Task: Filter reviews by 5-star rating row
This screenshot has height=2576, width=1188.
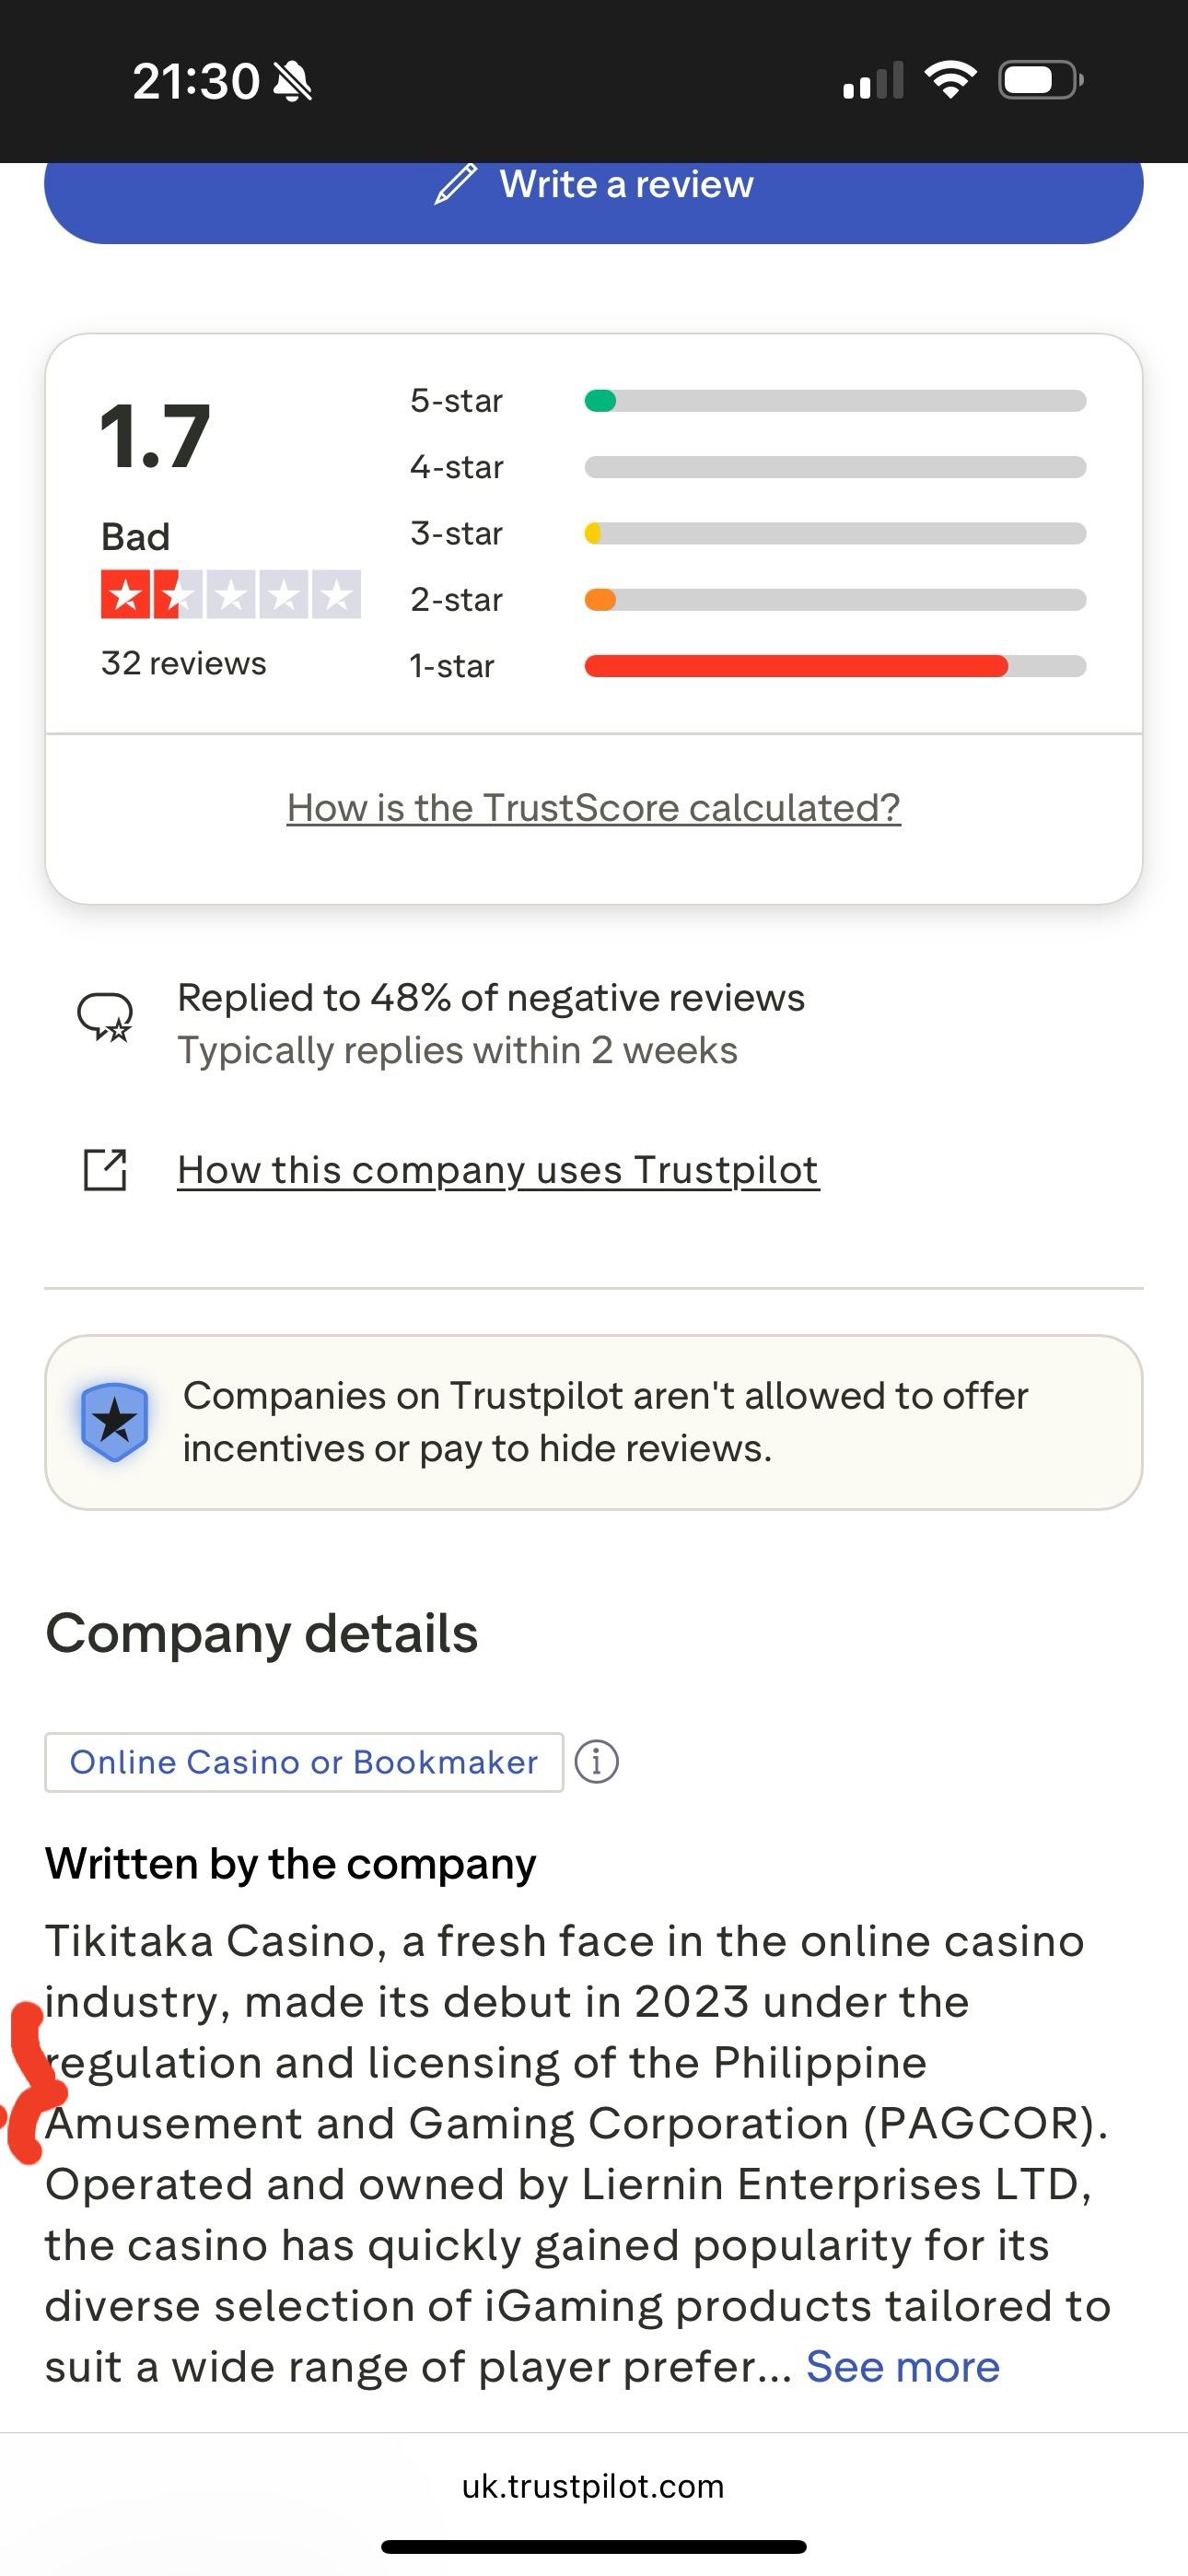Action: [456, 401]
